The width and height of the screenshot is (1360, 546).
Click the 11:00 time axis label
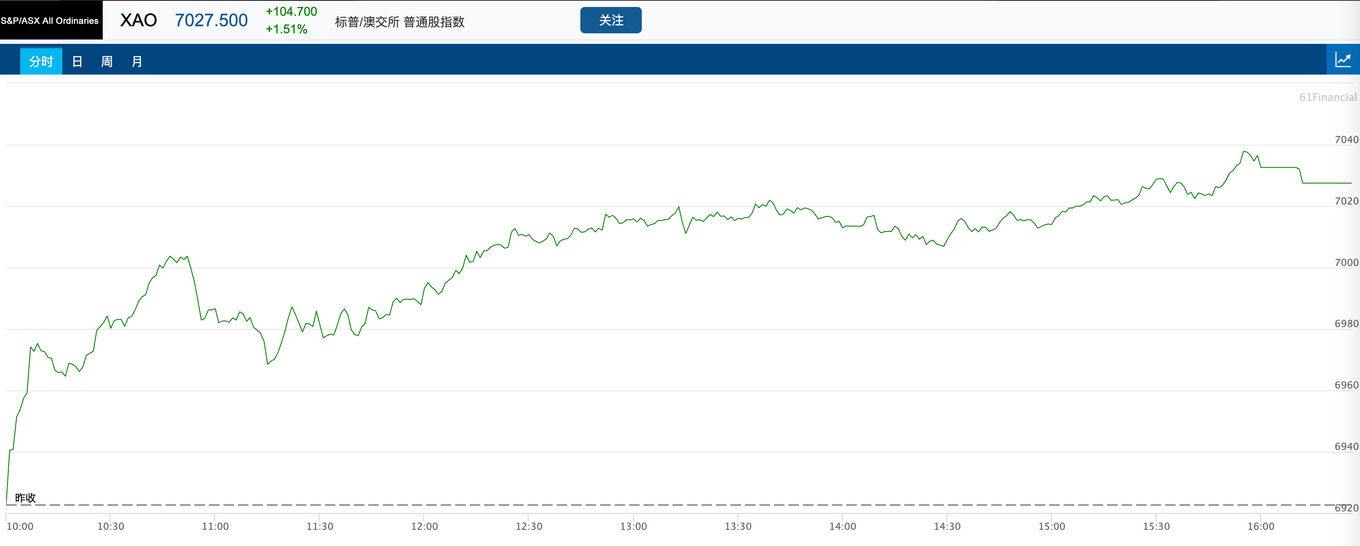pyautogui.click(x=215, y=526)
